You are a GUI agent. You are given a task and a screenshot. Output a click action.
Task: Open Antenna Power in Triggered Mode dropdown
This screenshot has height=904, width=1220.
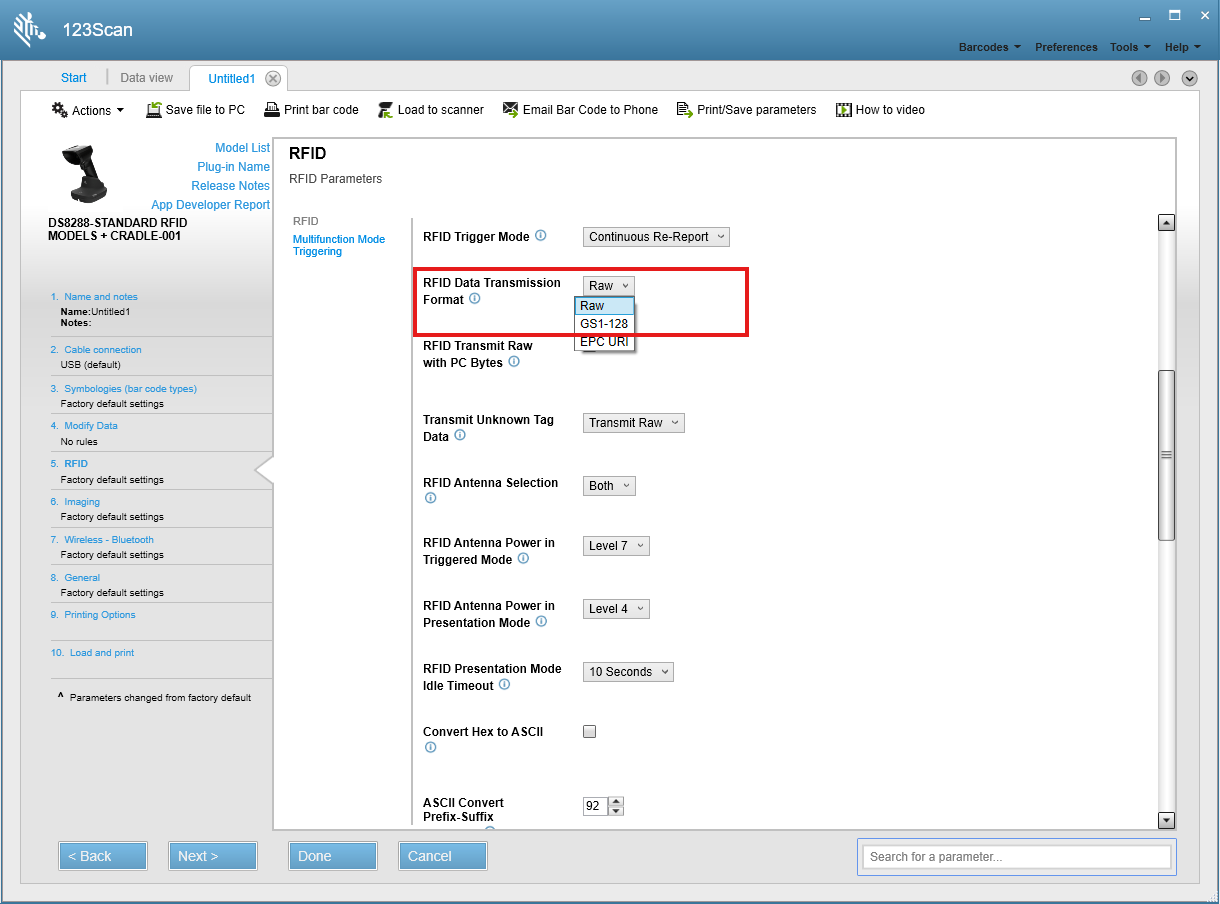click(616, 546)
